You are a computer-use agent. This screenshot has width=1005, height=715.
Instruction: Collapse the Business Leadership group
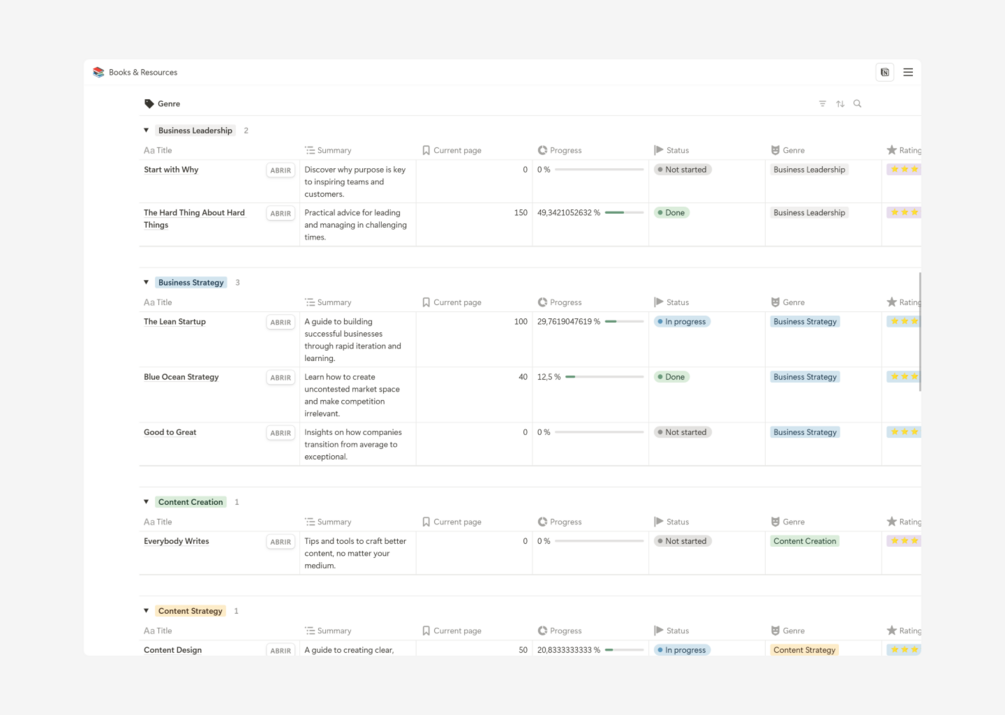click(x=146, y=130)
